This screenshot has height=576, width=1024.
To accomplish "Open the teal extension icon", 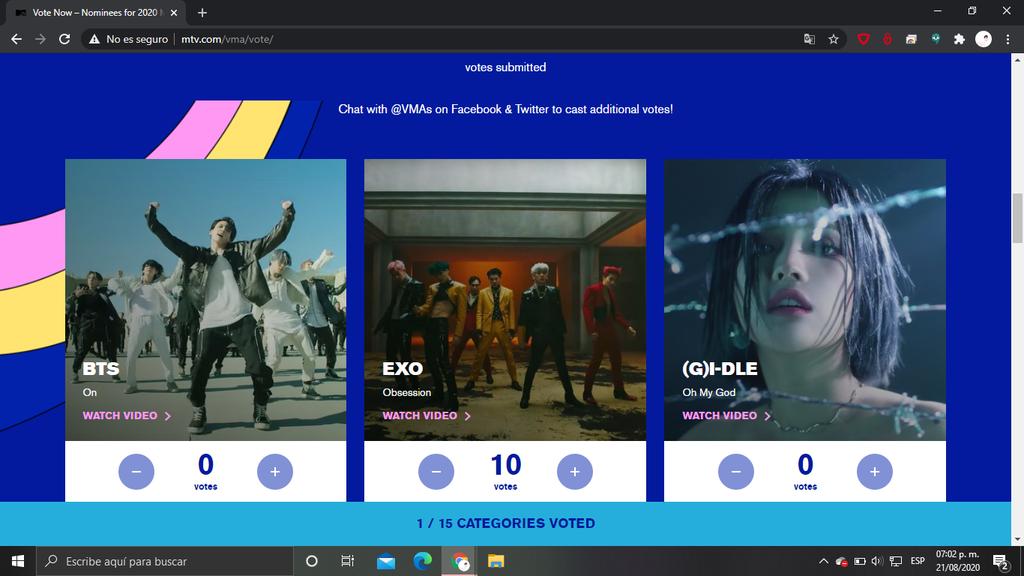I will 935,39.
